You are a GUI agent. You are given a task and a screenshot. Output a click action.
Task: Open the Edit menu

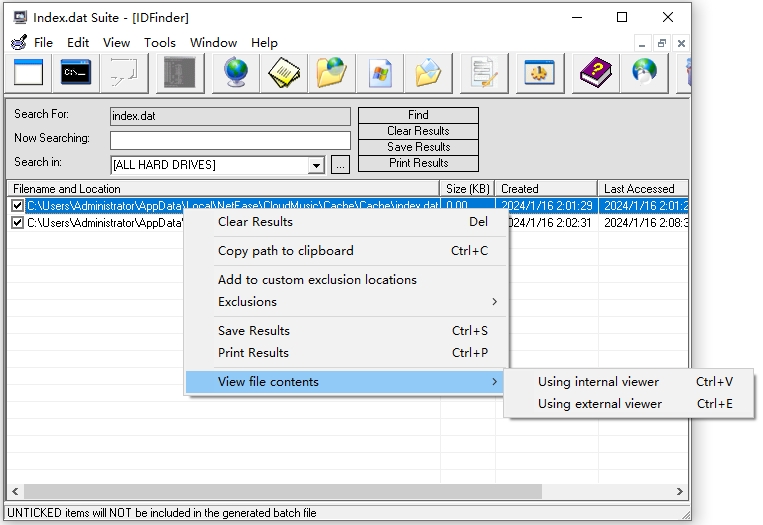pyautogui.click(x=78, y=43)
